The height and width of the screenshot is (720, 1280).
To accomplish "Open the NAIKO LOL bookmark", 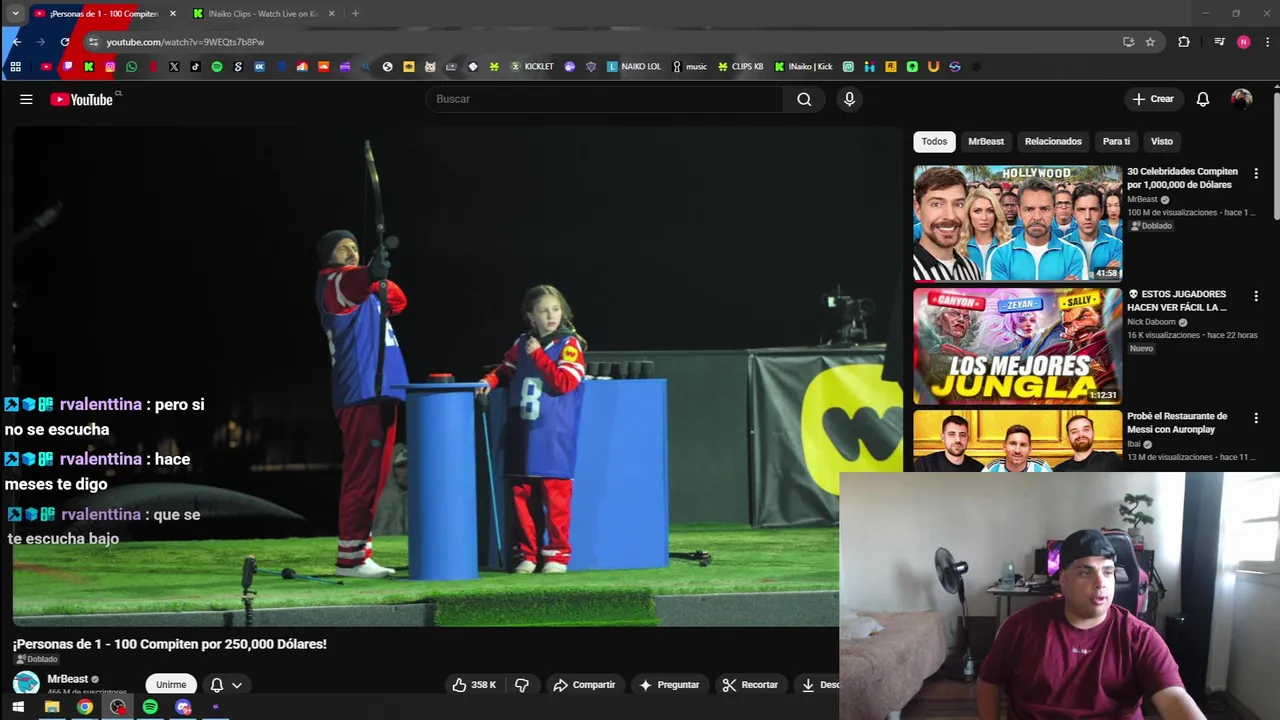I will [x=634, y=67].
